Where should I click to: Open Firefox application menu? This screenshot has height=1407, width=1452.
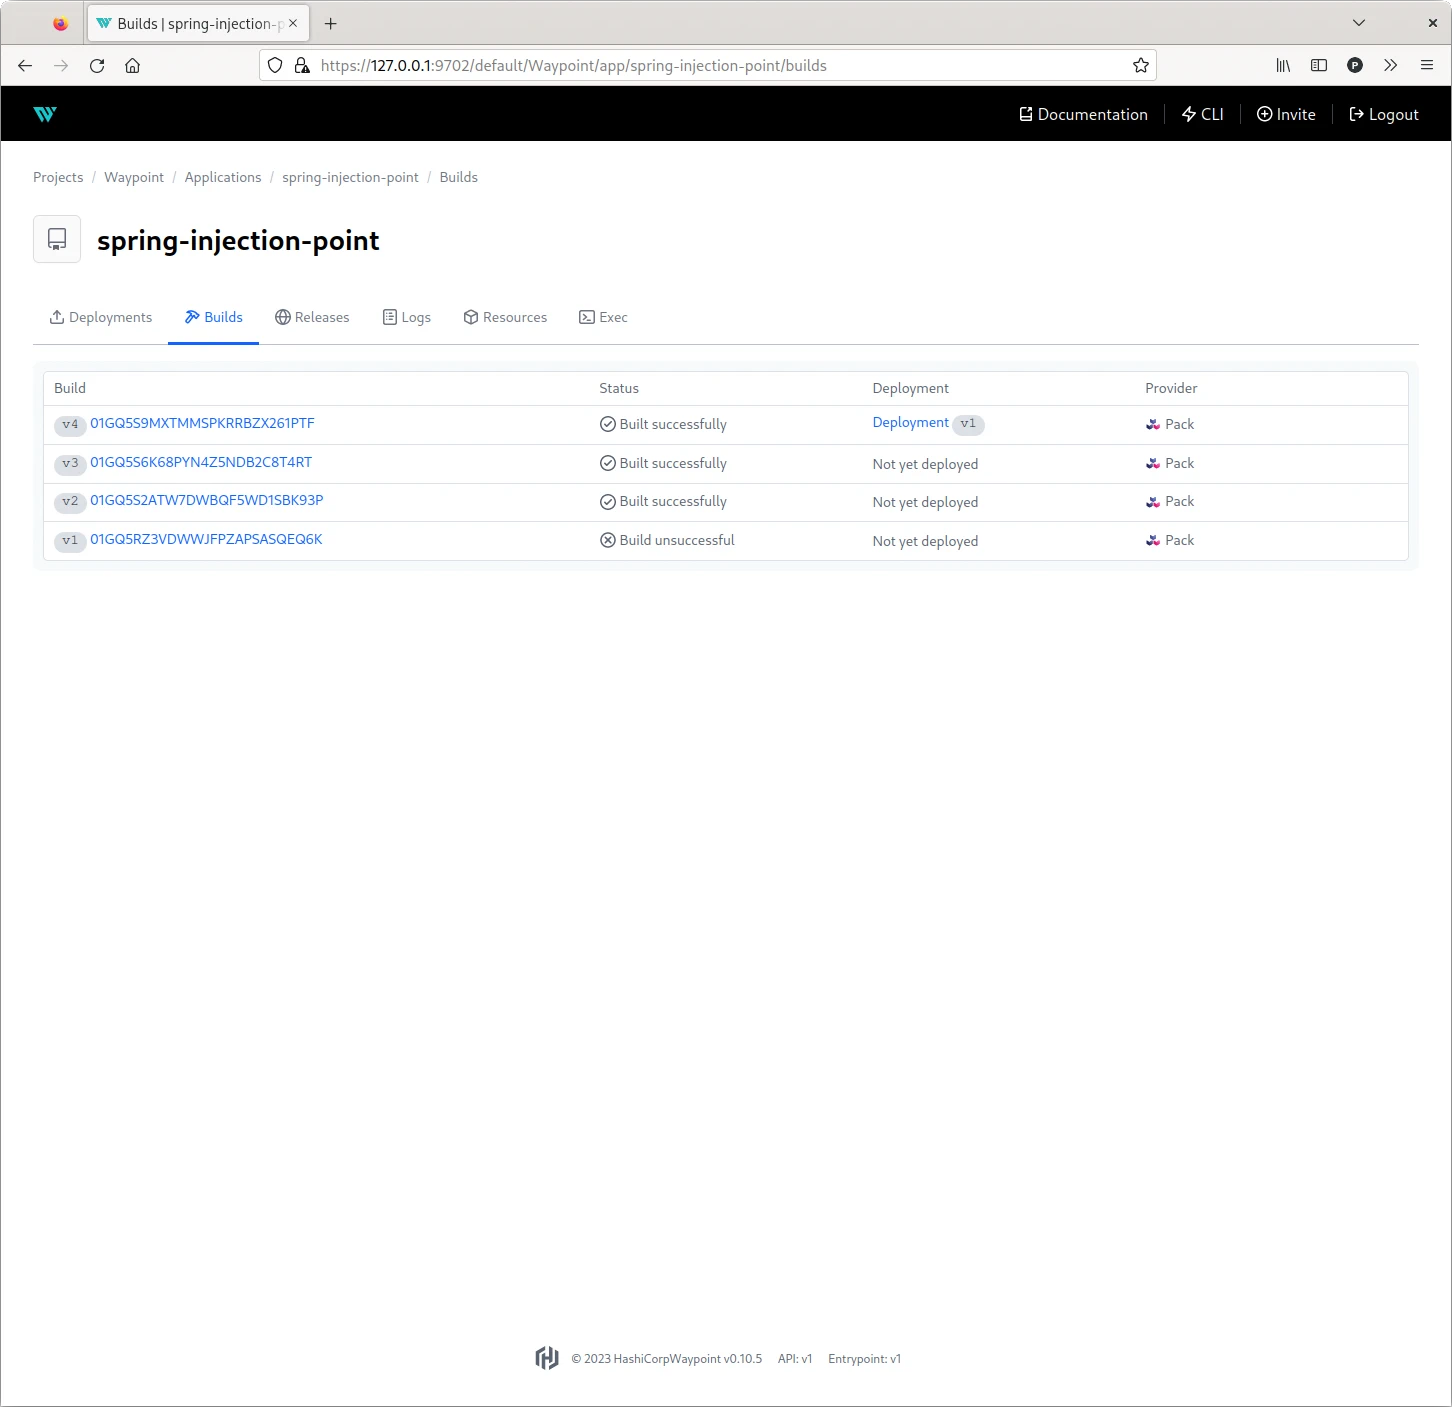coord(1426,66)
